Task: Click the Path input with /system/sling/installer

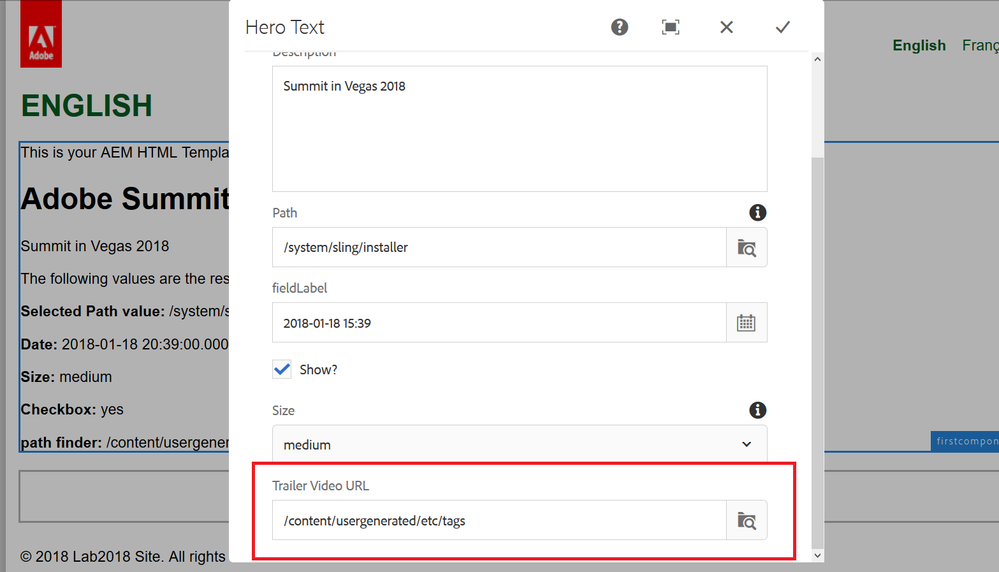Action: coord(498,247)
